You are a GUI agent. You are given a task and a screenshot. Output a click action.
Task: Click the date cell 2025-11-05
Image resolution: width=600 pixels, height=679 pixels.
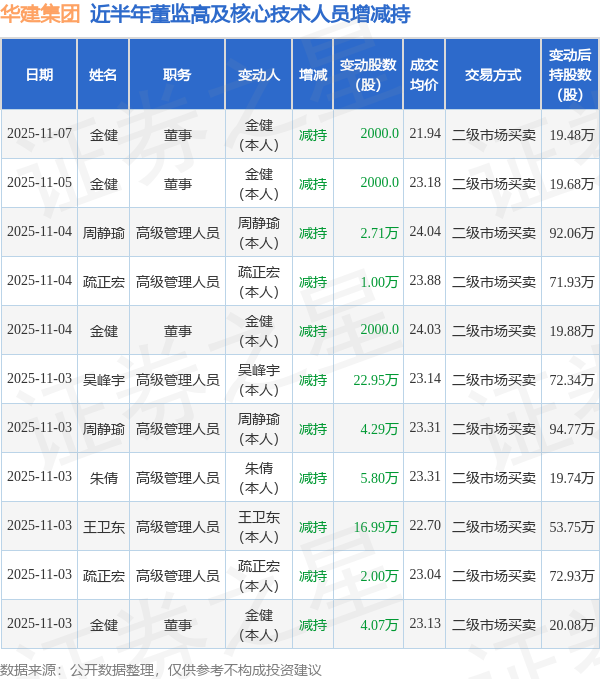tap(39, 182)
